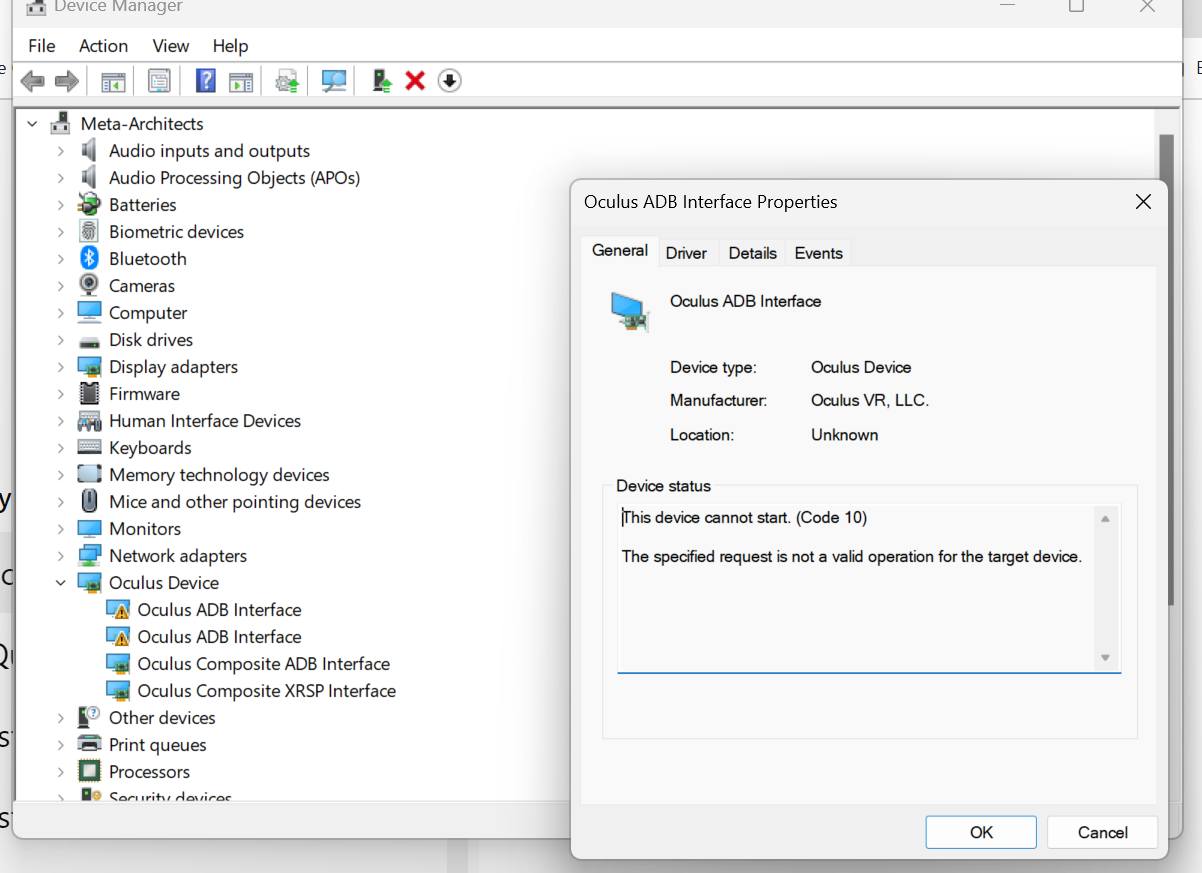Click the Cameras category icon

[x=90, y=285]
